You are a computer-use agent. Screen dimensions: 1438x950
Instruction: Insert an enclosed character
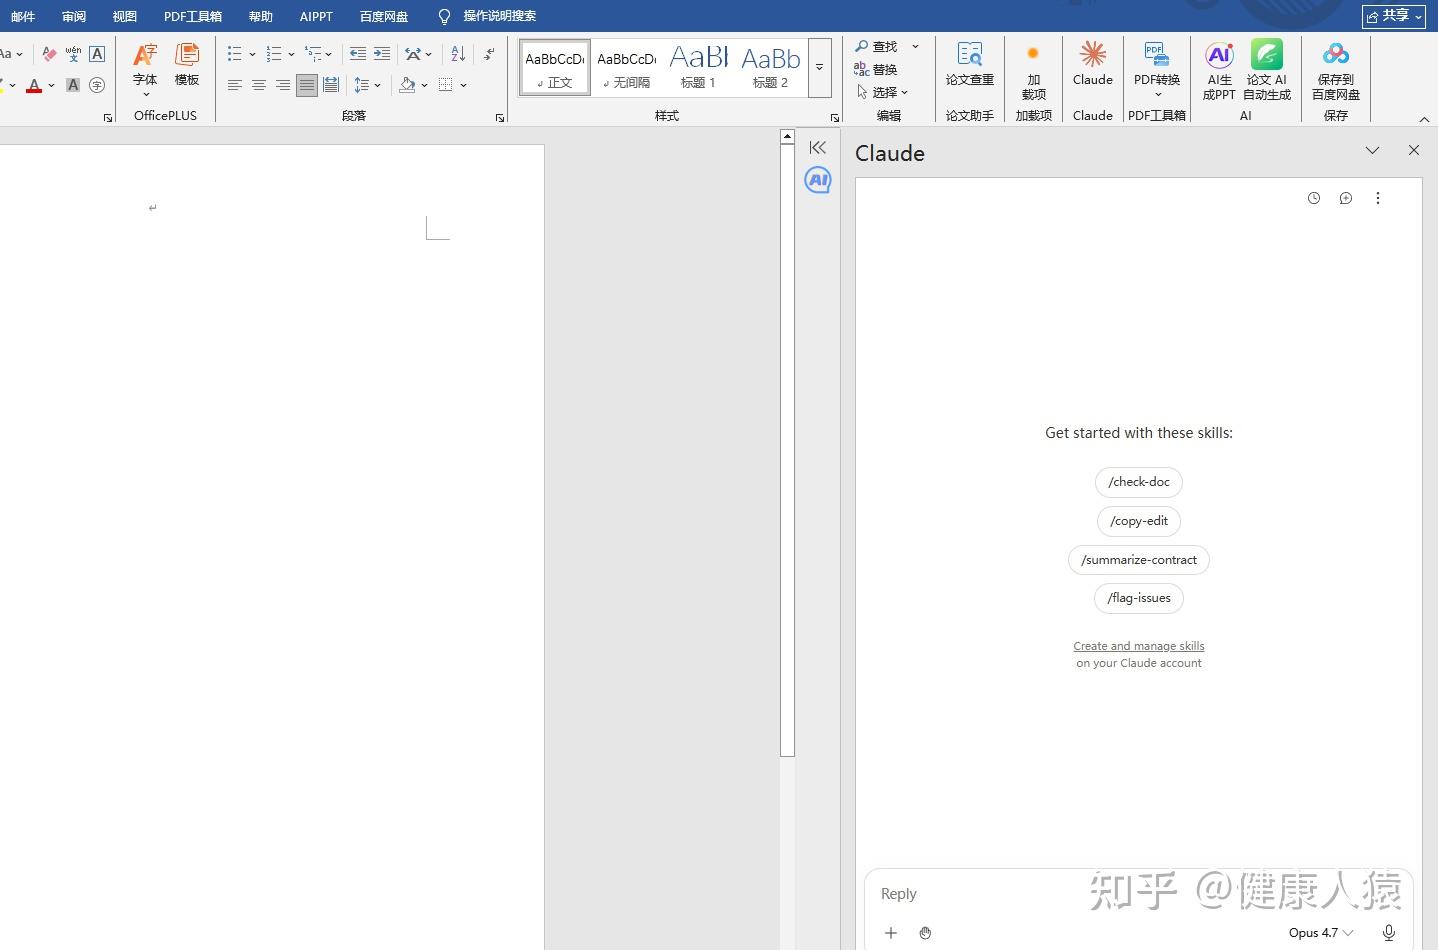[x=97, y=85]
